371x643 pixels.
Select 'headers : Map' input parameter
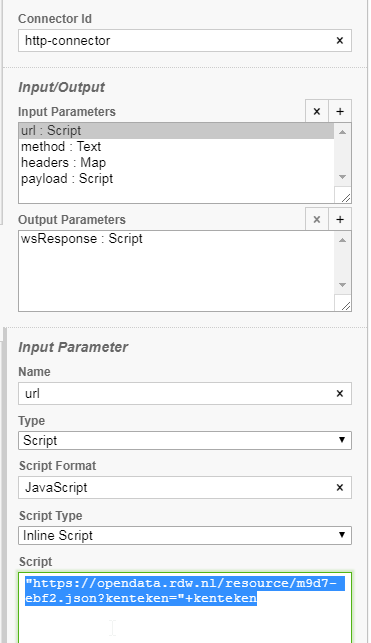[x=177, y=162]
